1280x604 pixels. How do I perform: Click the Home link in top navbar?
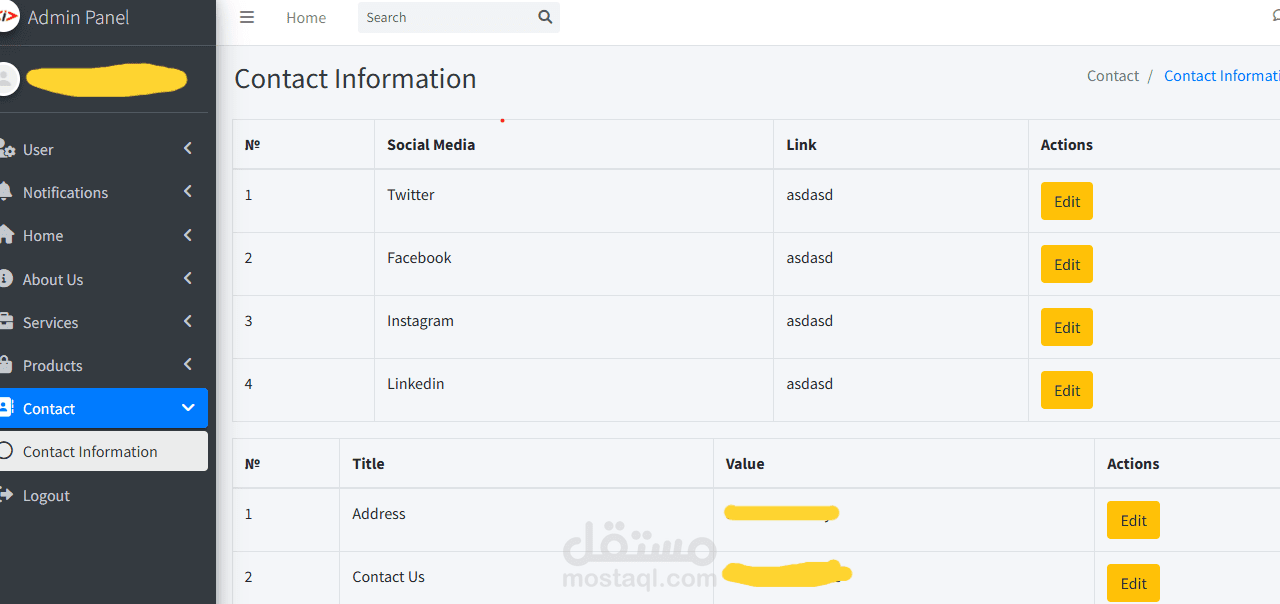point(306,18)
